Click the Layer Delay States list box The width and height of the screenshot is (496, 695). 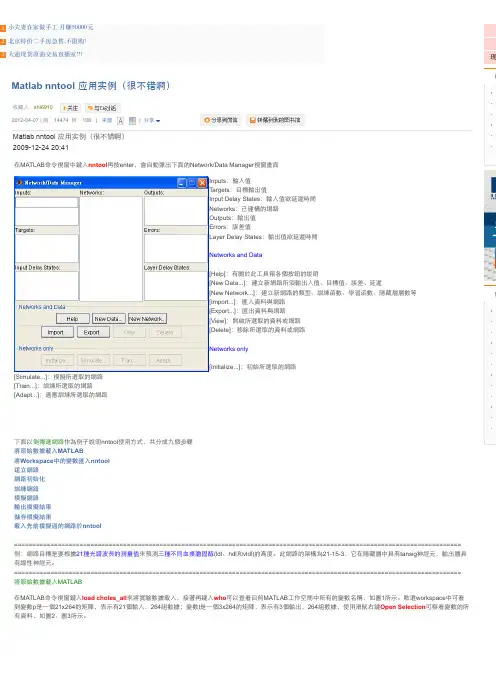point(176,286)
